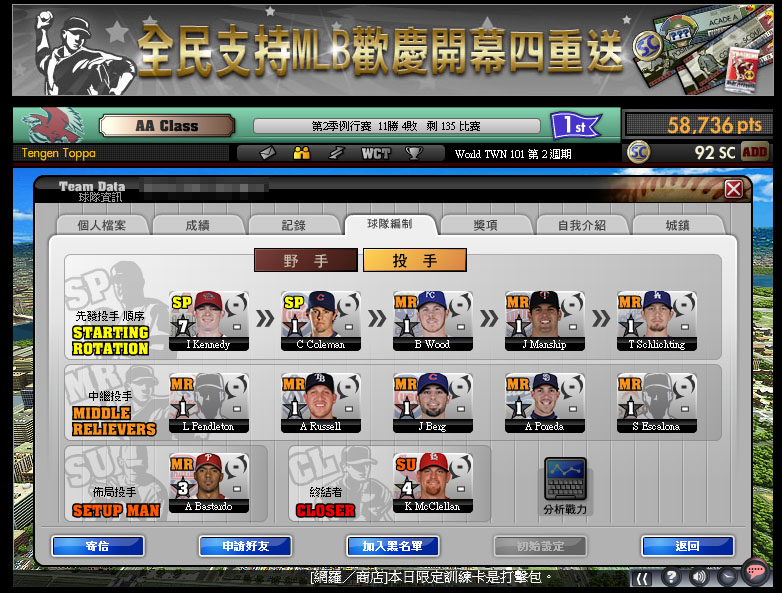Switch to the 記錄 tab
The image size is (782, 593).
click(x=294, y=225)
